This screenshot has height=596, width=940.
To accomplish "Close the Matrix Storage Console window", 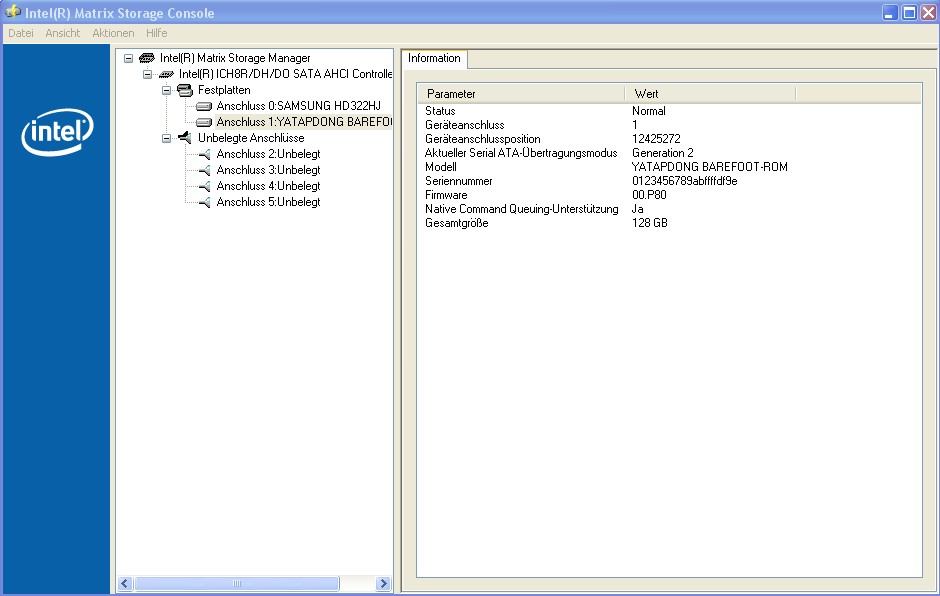I will pos(928,13).
